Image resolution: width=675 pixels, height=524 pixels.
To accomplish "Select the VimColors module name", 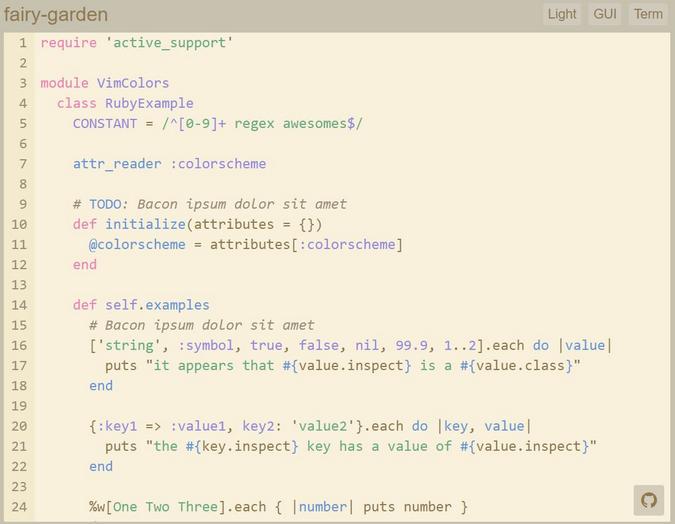I will click(133, 83).
